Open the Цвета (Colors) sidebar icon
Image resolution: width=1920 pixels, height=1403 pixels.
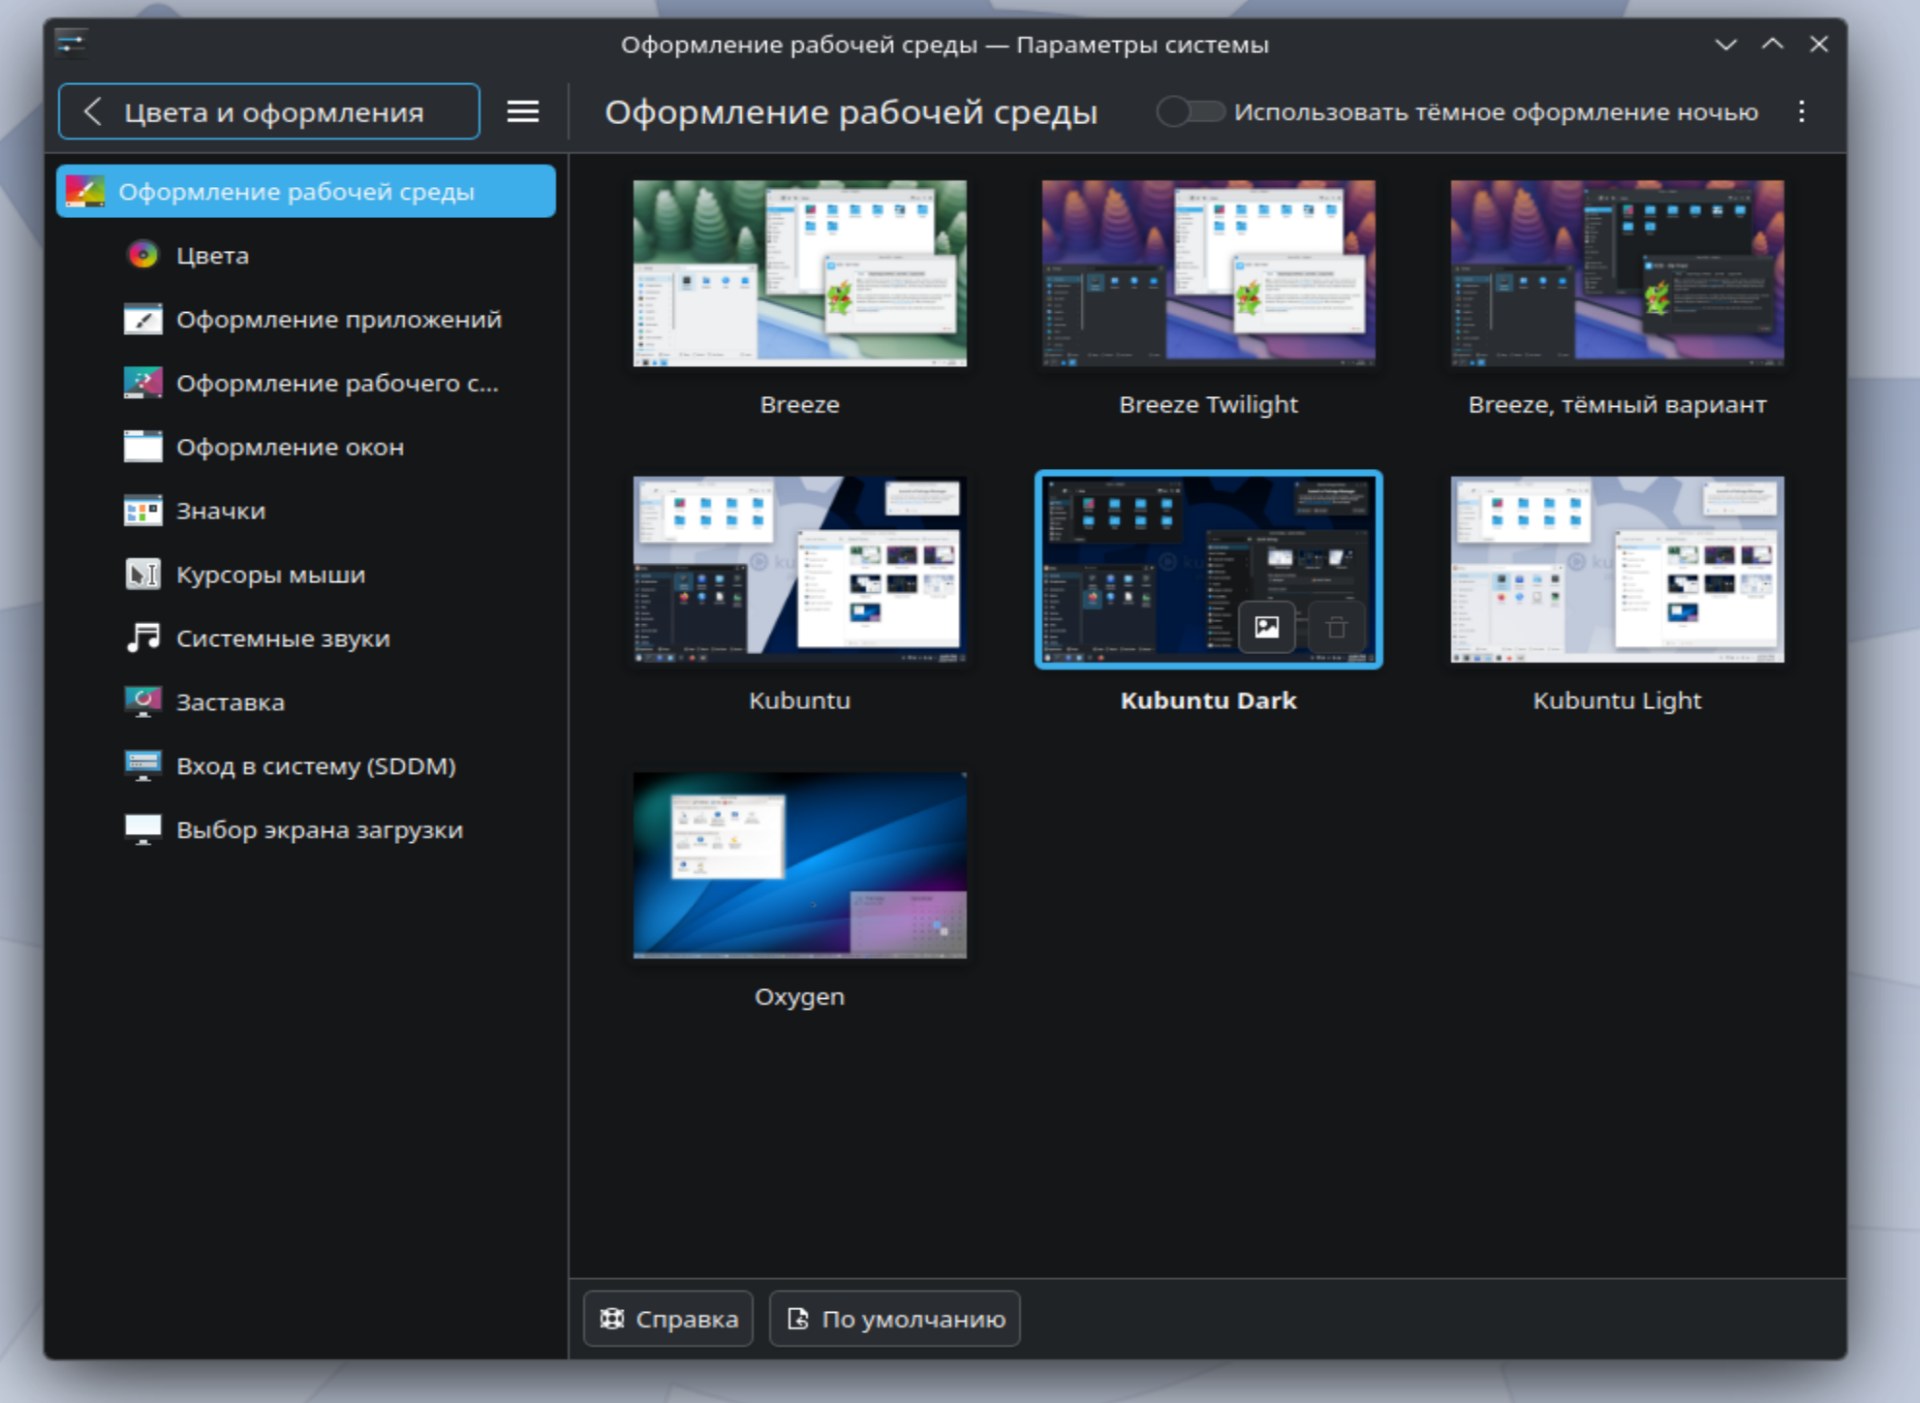142,255
